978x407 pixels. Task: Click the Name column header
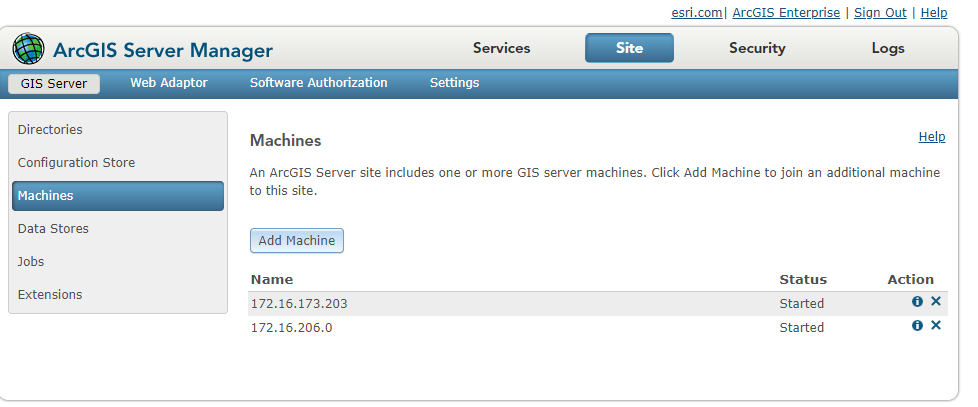[272, 279]
